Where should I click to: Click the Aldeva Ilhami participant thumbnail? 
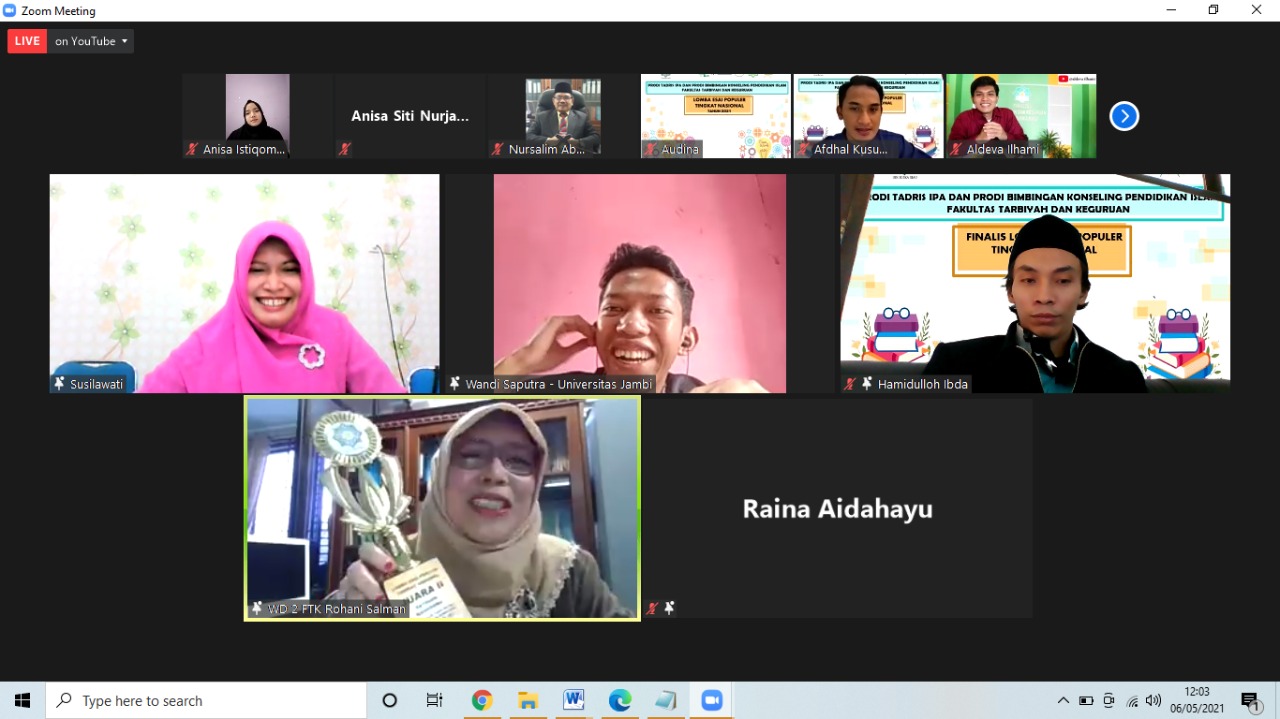pos(1021,116)
